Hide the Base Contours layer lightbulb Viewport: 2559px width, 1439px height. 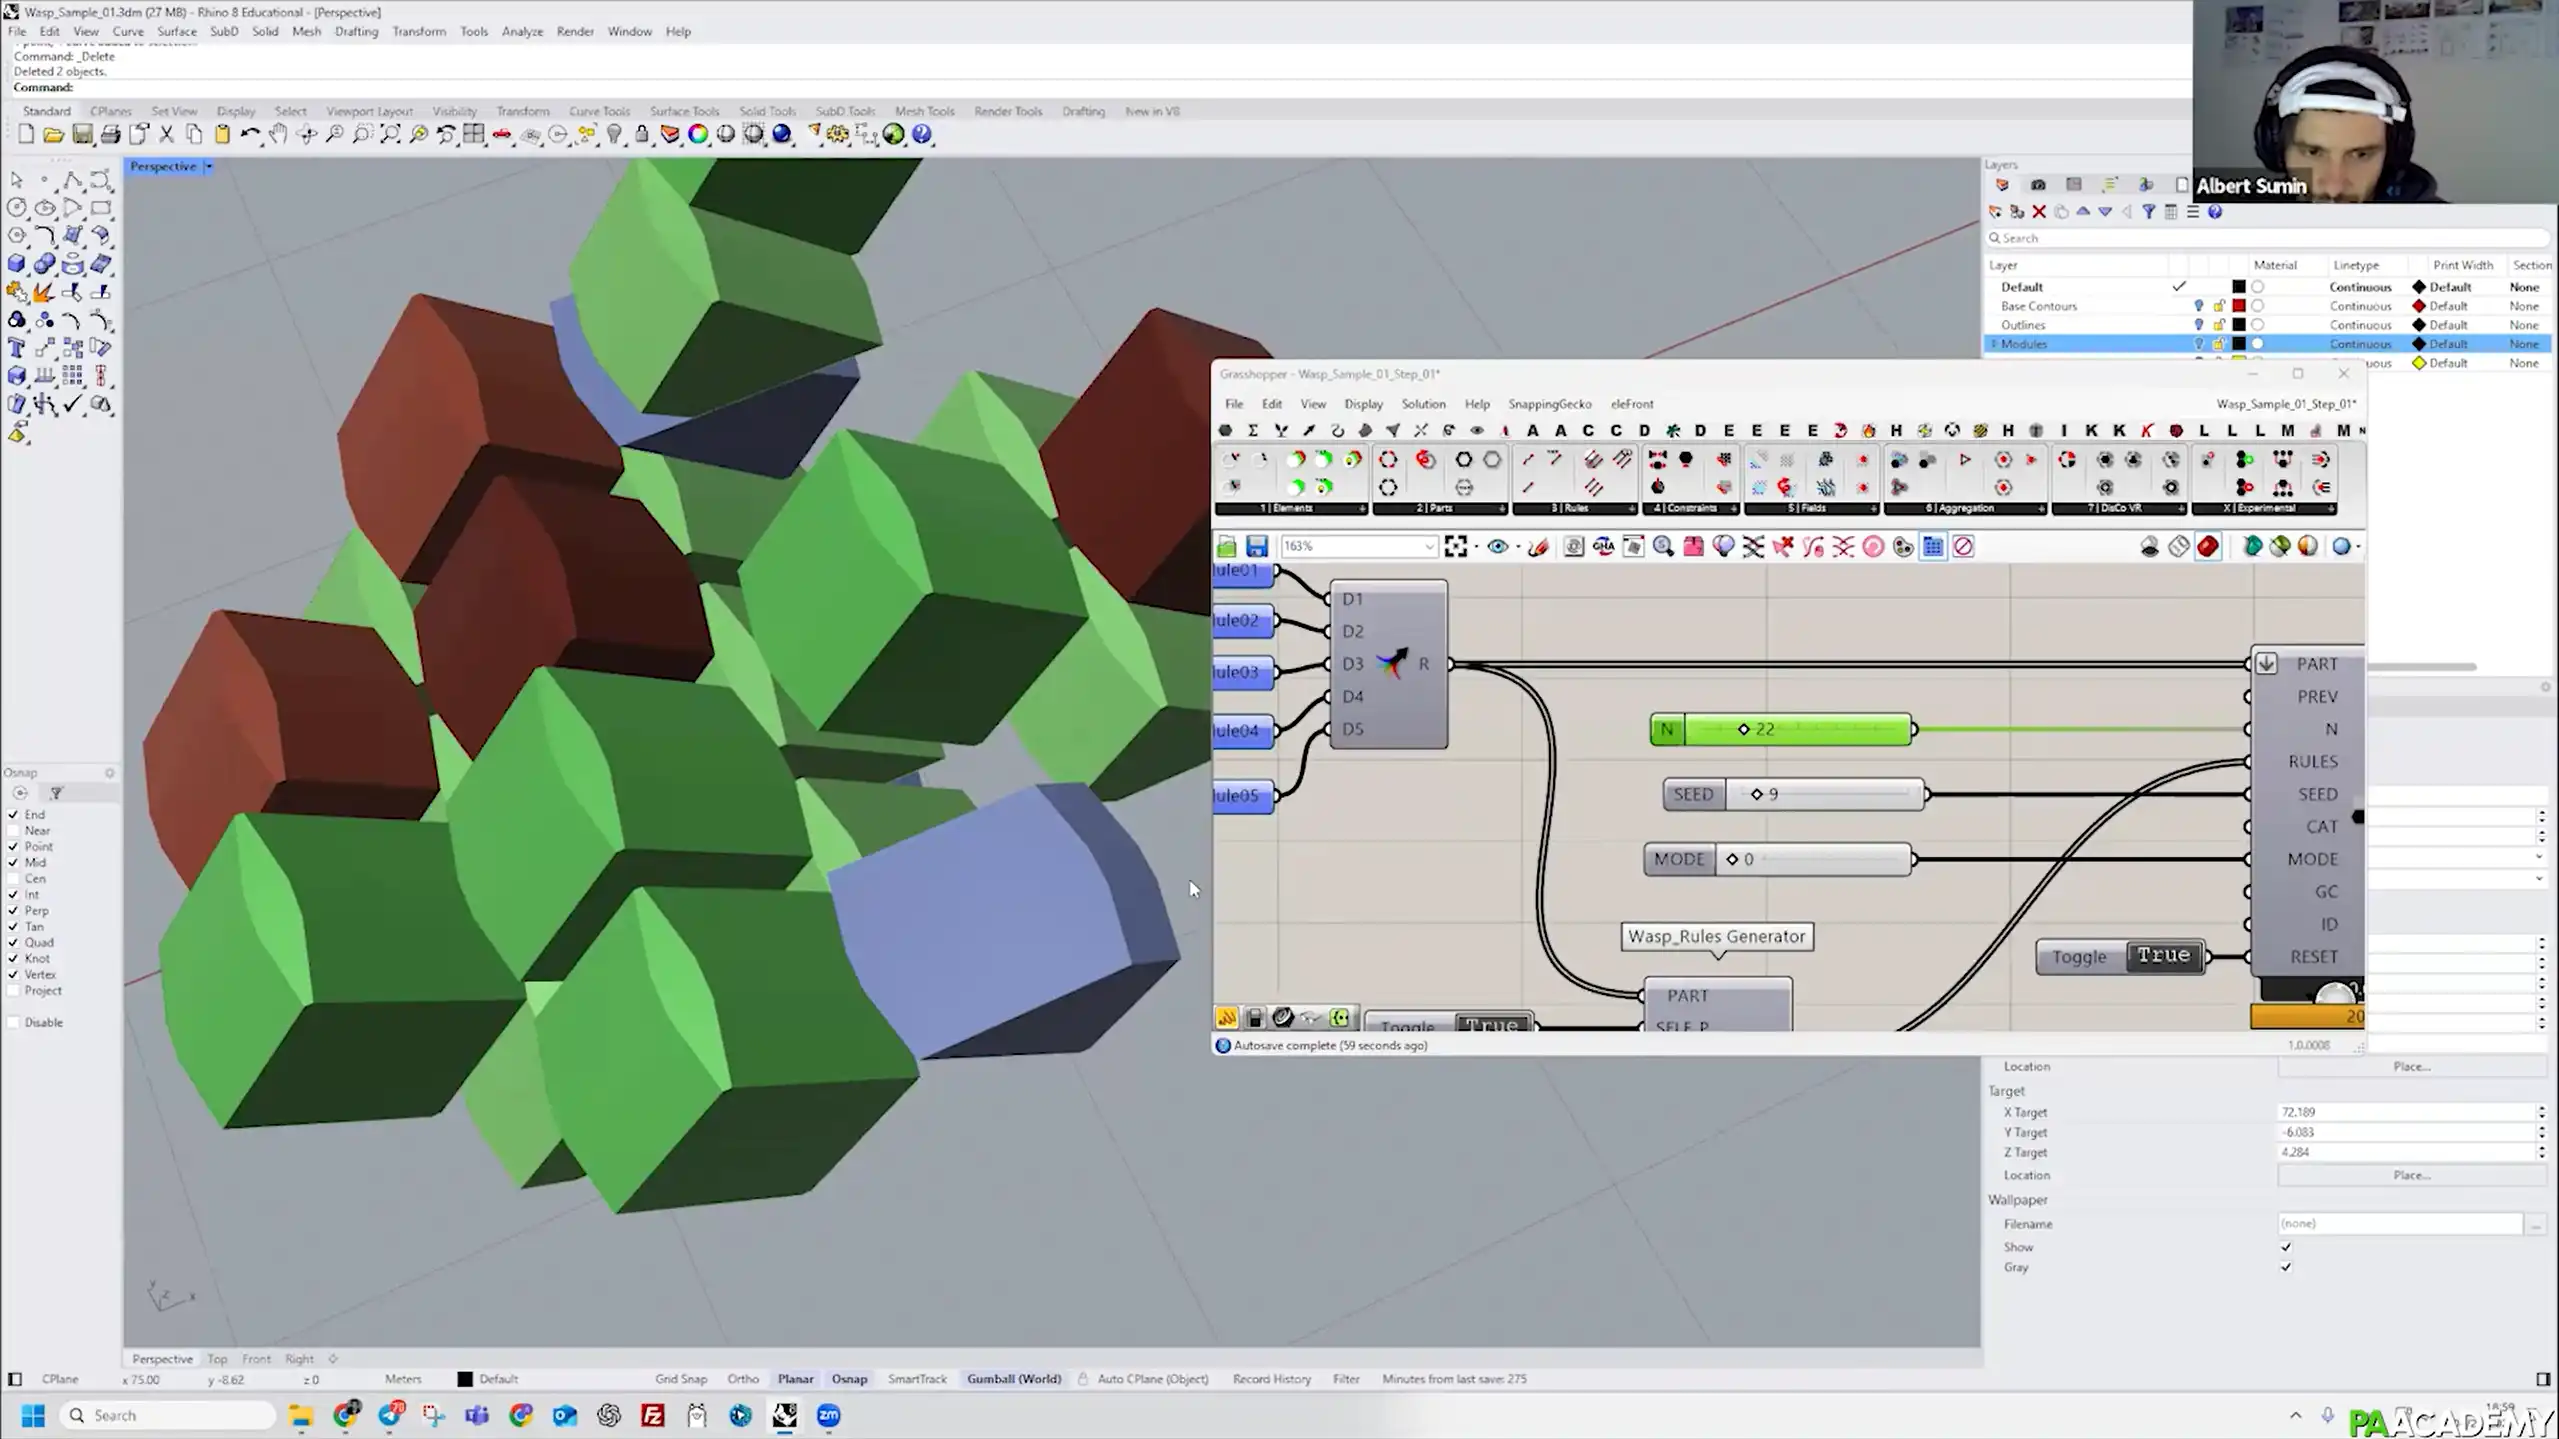2198,306
